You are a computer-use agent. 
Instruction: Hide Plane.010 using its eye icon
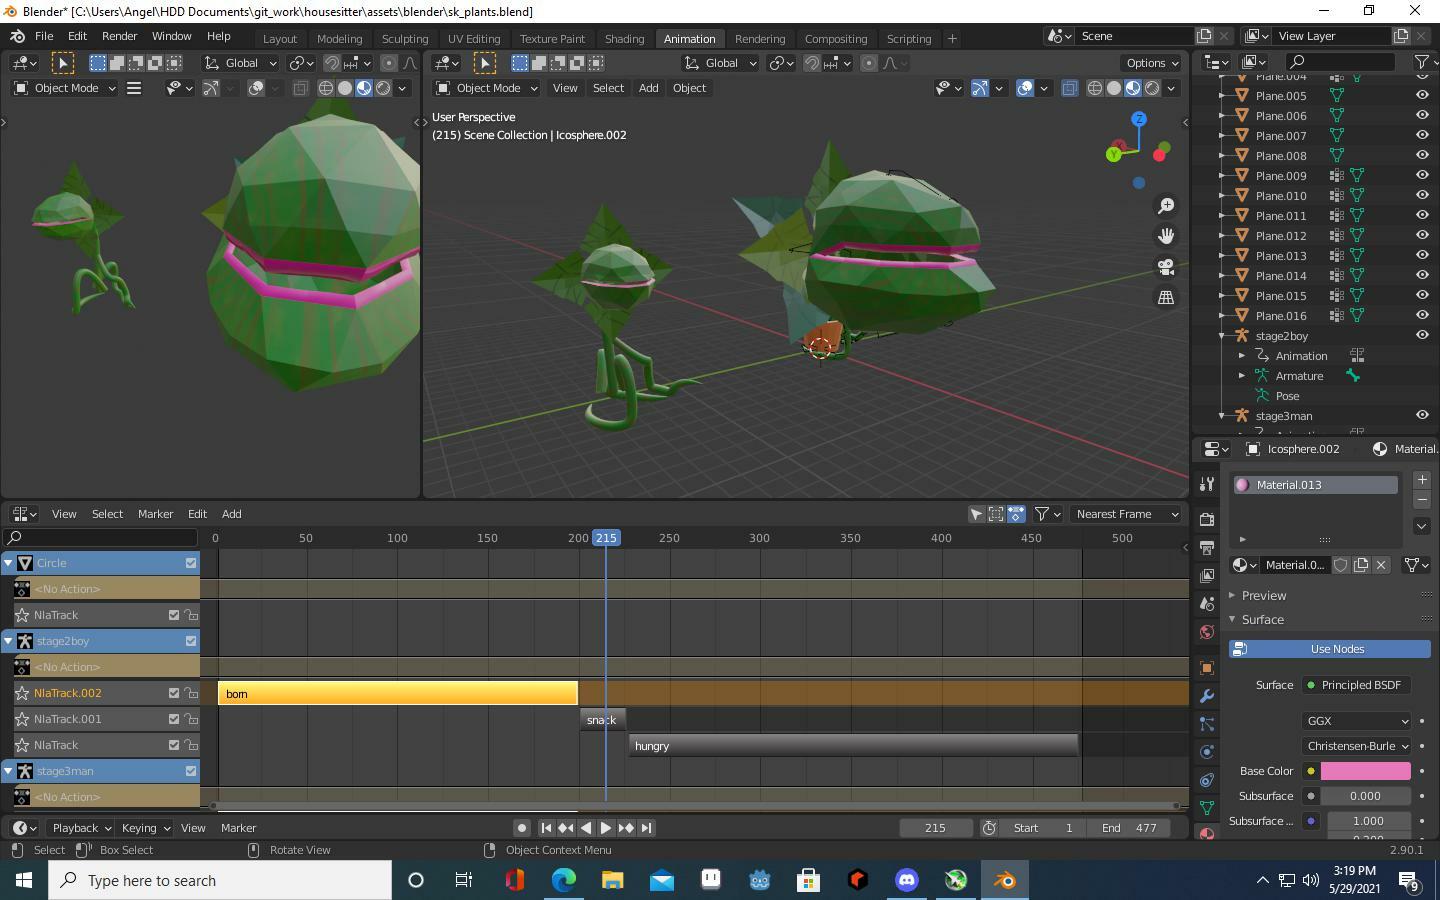pyautogui.click(x=1422, y=196)
